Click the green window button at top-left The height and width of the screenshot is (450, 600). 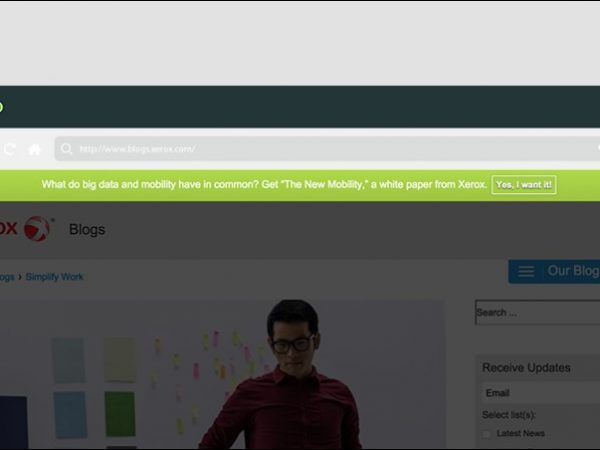pyautogui.click(x=1, y=107)
